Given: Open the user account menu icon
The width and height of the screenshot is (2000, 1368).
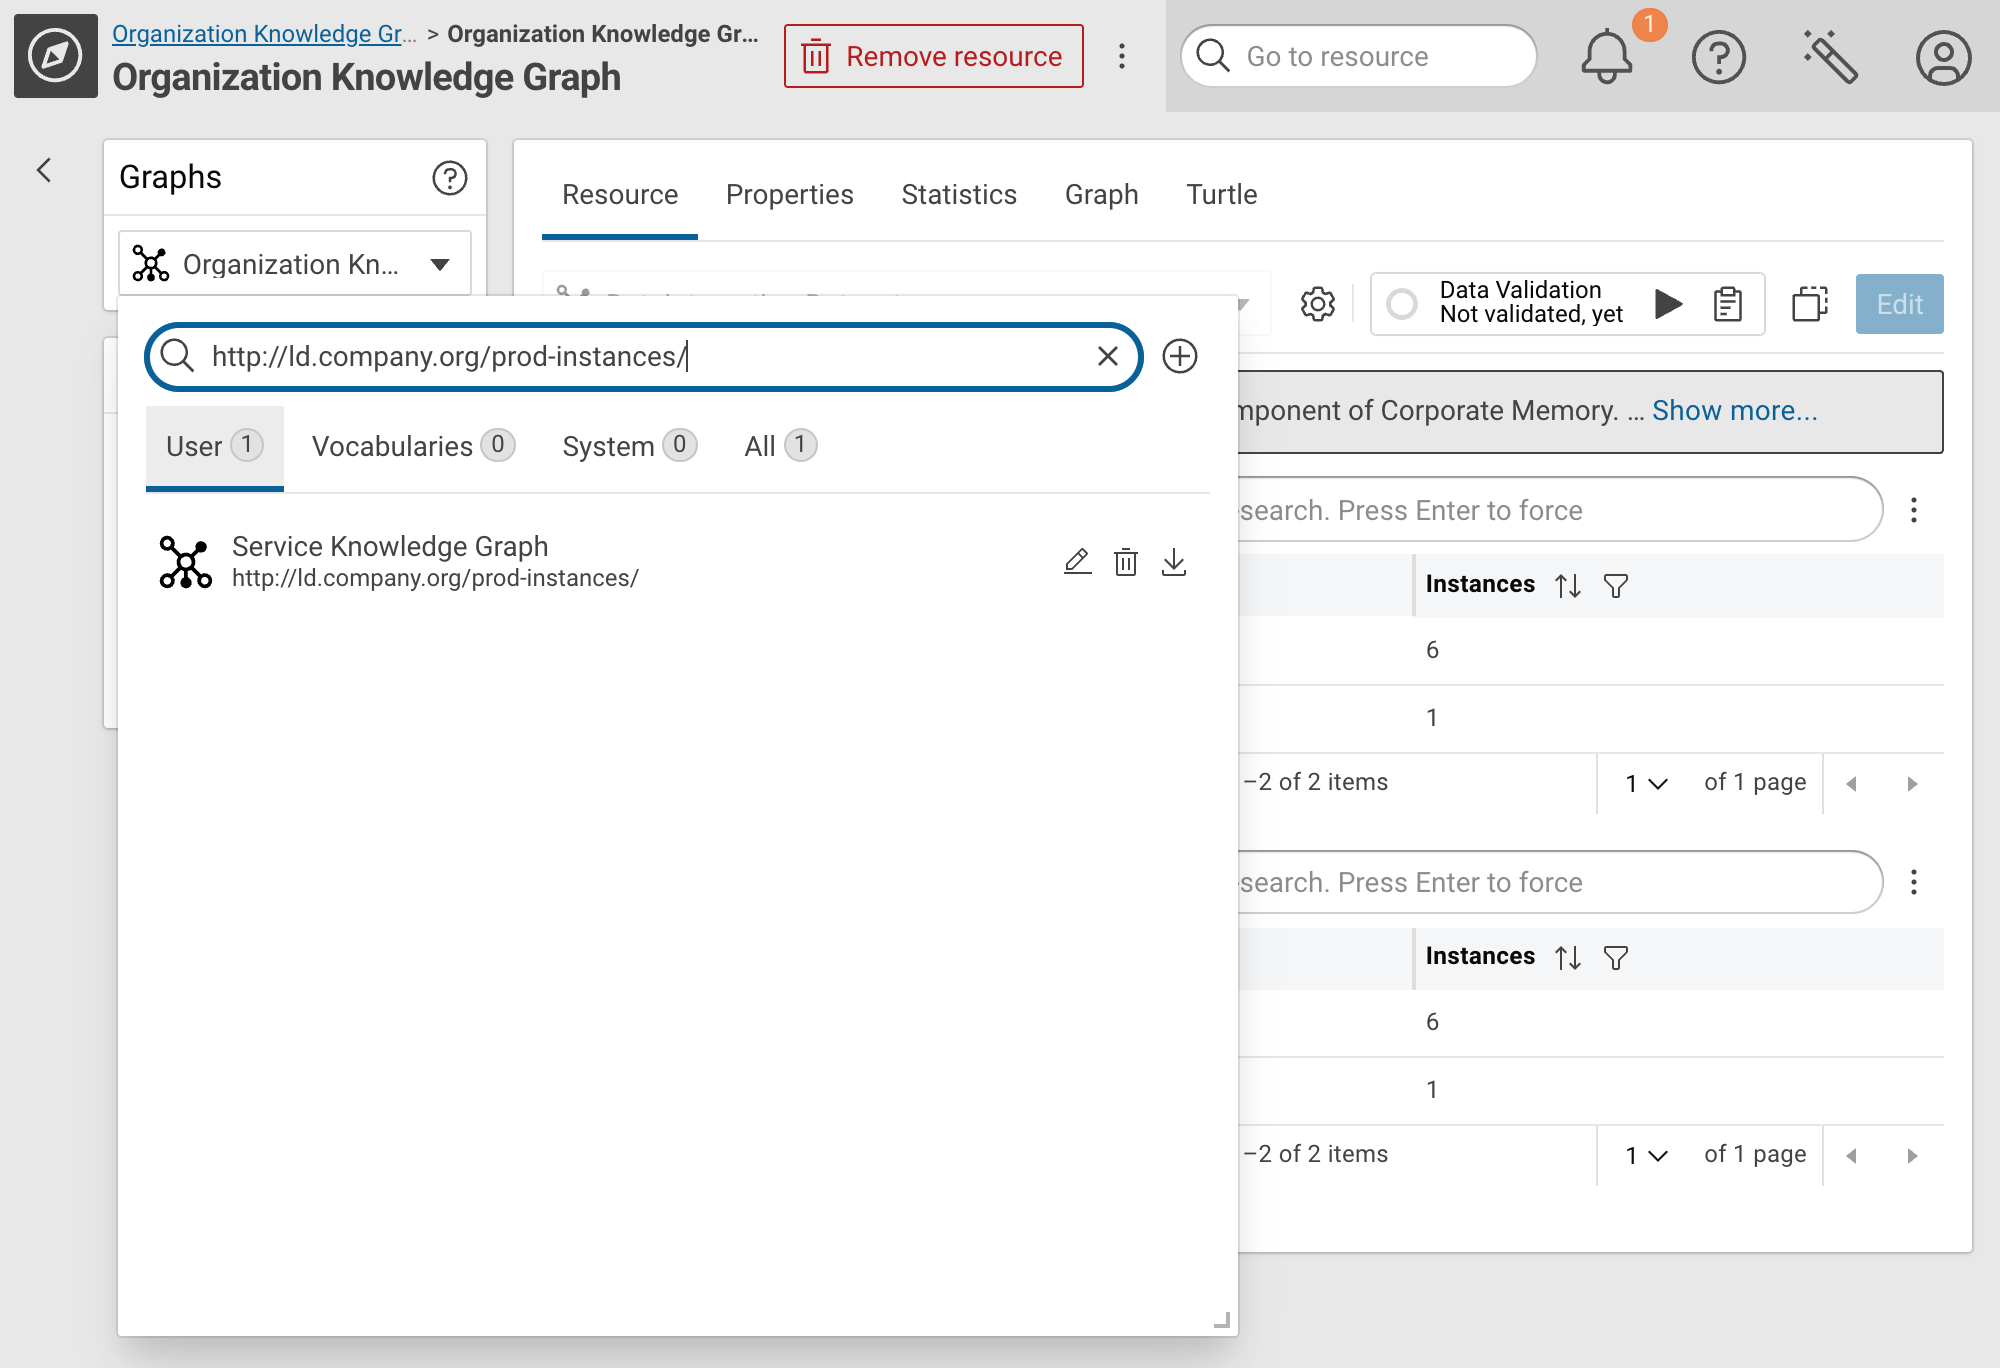Looking at the screenshot, I should tap(1943, 57).
